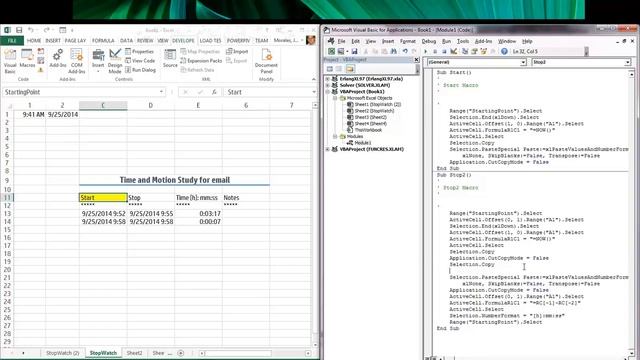Screen dimensions: 640x360
Task: Click View Code icon in Project pane
Action: (330, 69)
